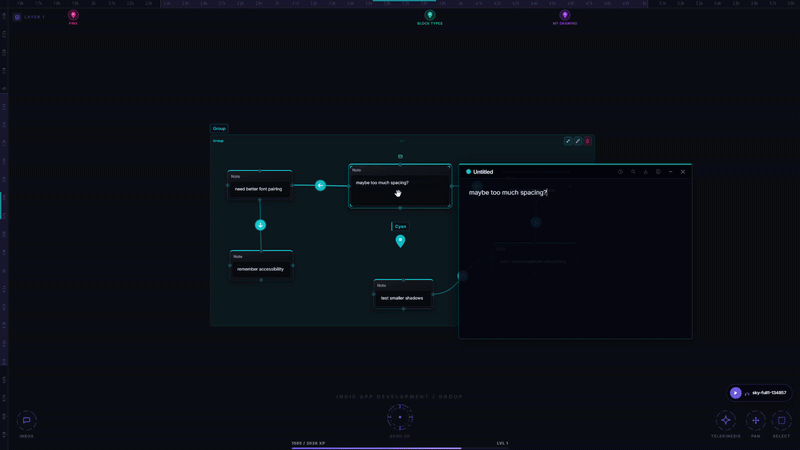Click the left arrow connector button
The height and width of the screenshot is (450, 800).
320,186
